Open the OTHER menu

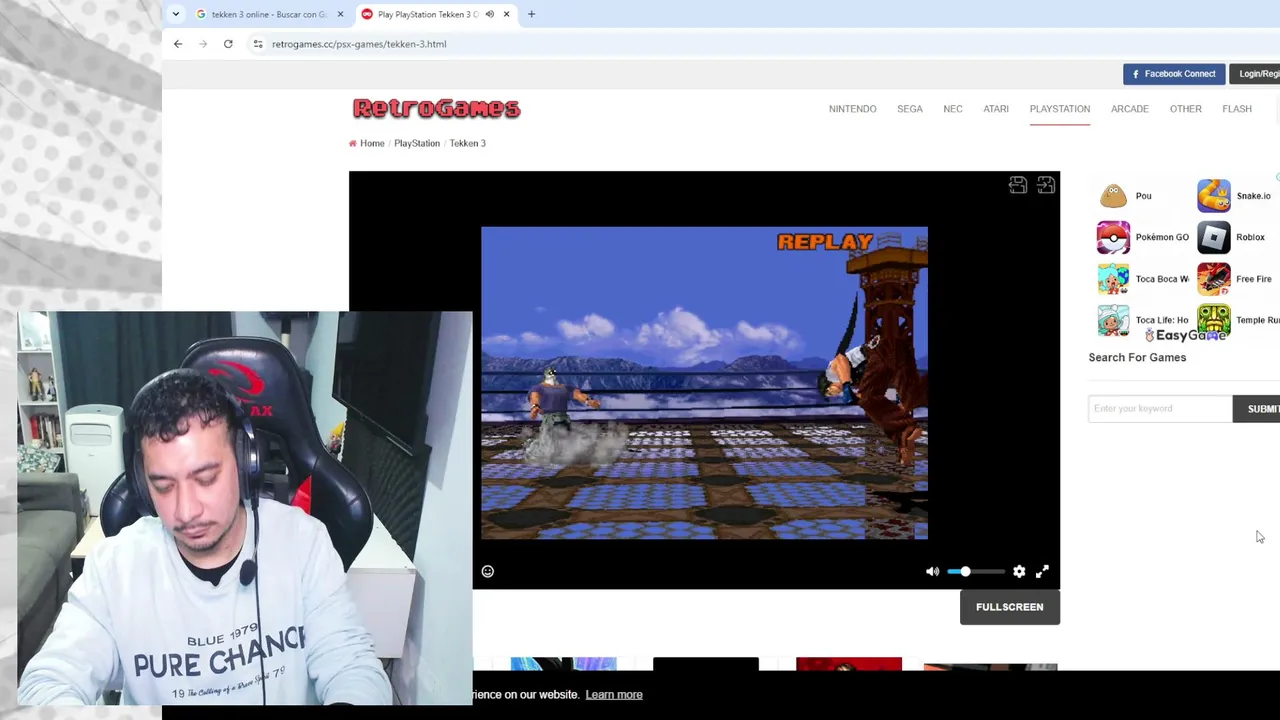[x=1186, y=109]
